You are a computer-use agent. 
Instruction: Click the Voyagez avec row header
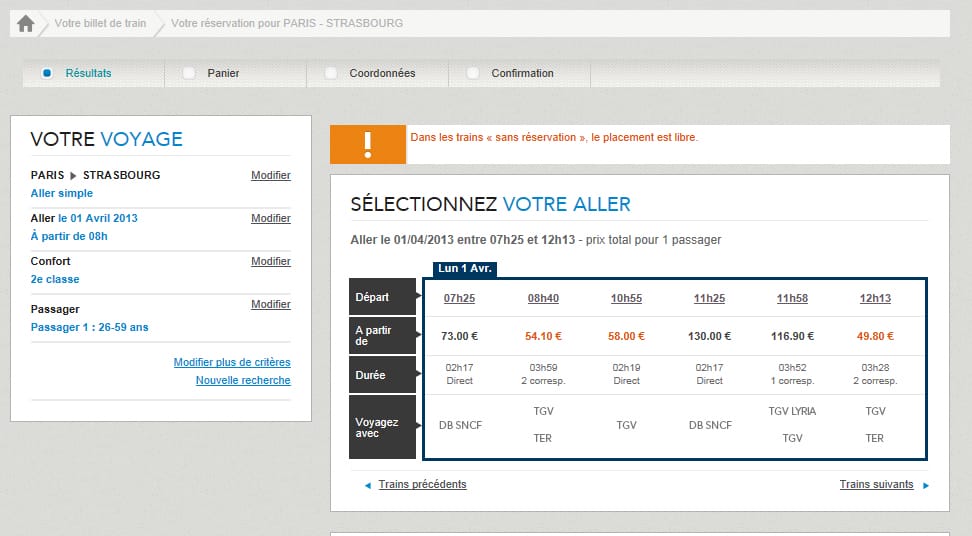point(382,427)
